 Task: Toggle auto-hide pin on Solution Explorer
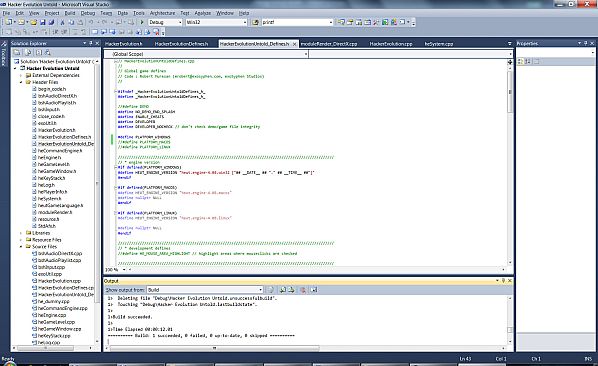[x=91, y=43]
